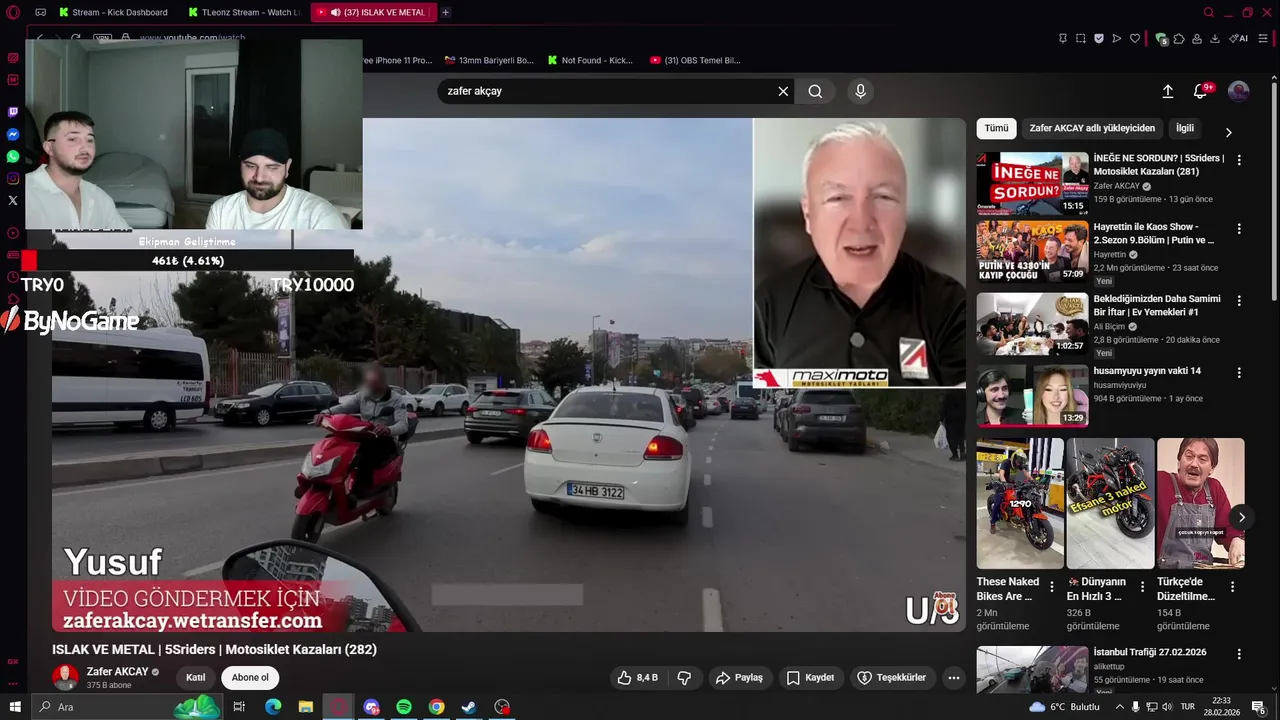Click the Katıl join button
This screenshot has width=1280, height=720.
pyautogui.click(x=196, y=677)
